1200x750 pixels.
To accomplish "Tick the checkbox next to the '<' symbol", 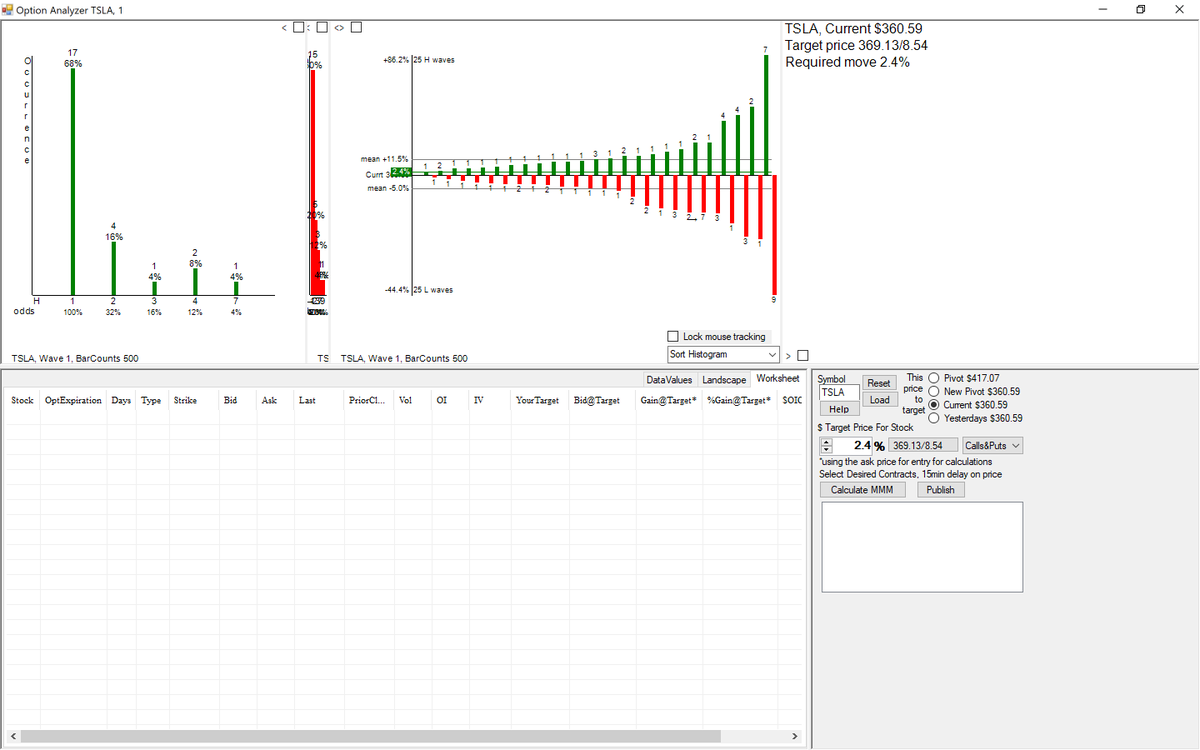I will [297, 27].
